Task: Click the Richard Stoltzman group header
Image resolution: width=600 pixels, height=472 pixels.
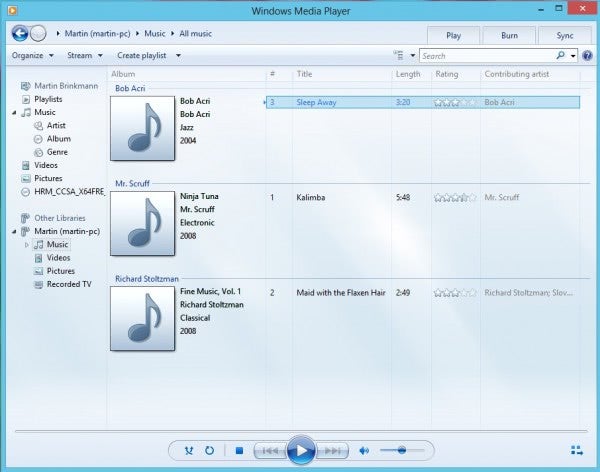Action: click(147, 279)
